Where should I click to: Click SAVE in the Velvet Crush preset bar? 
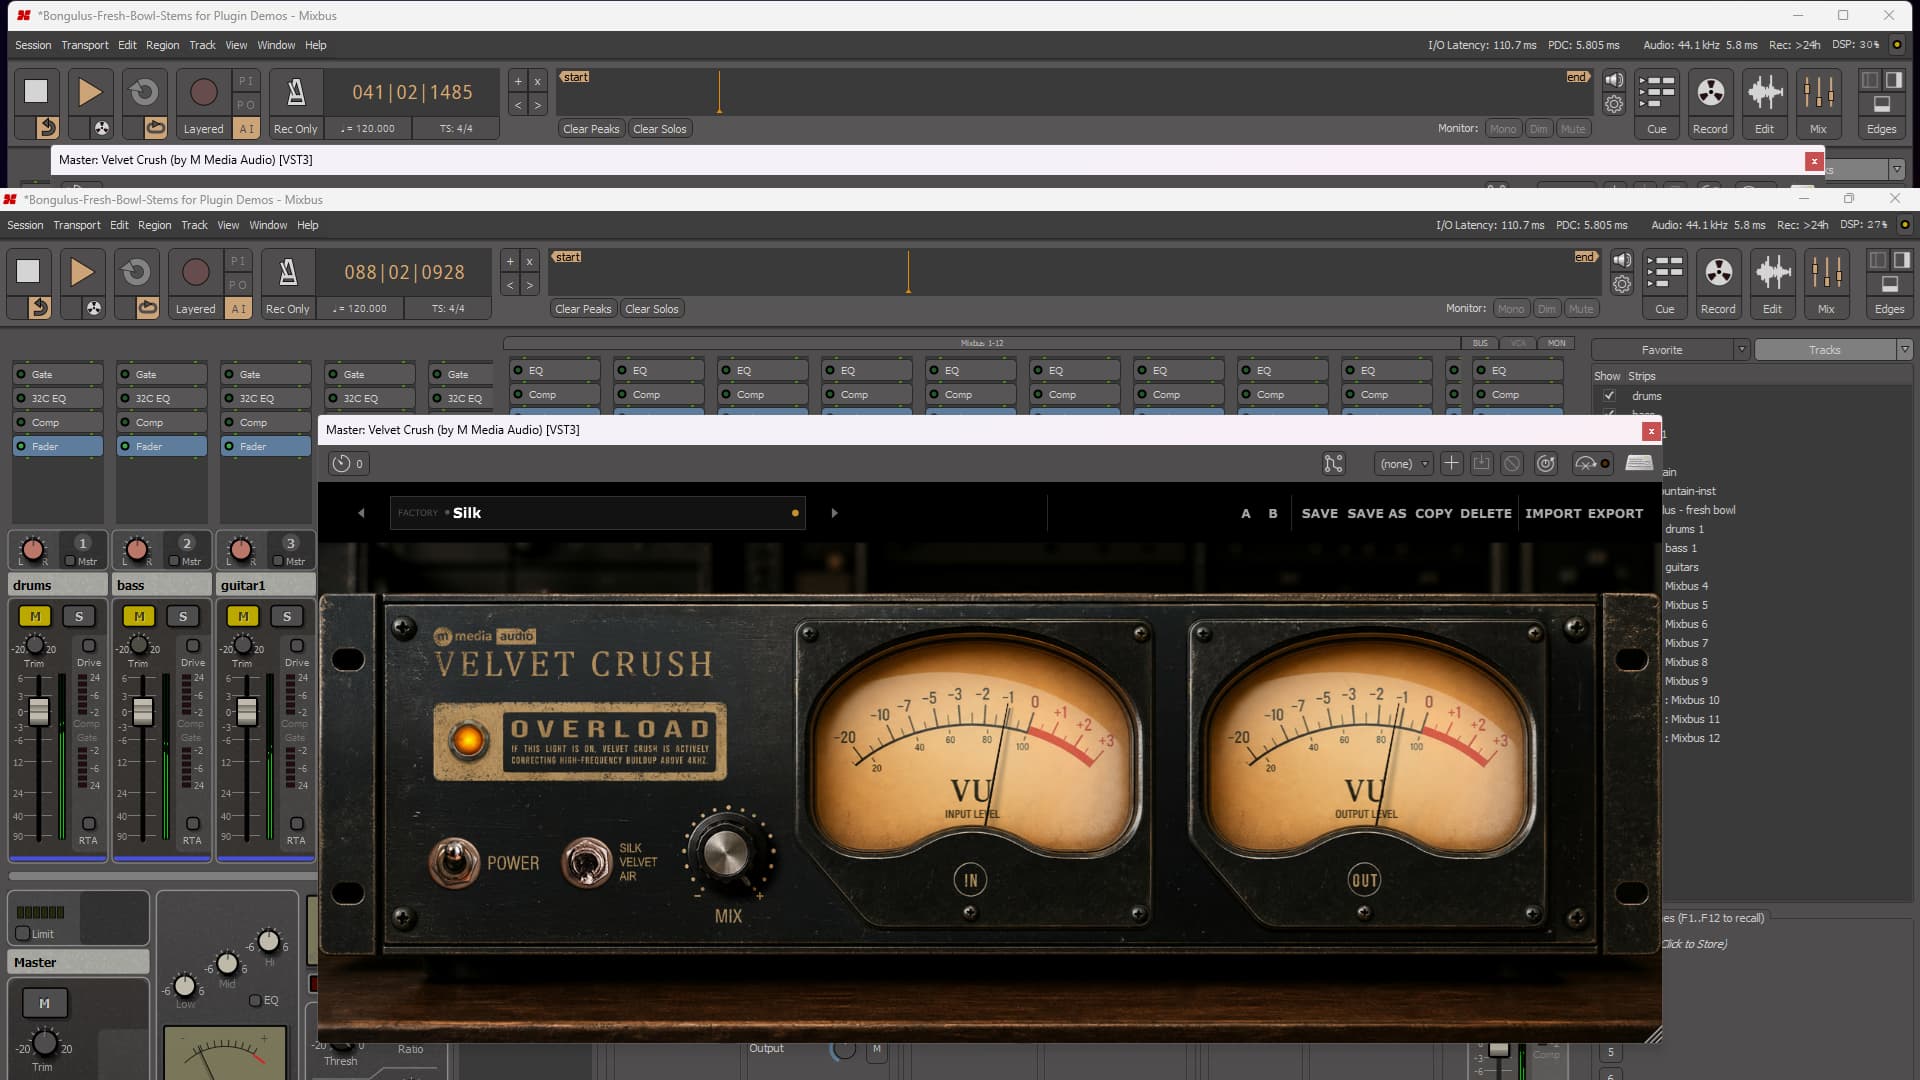[x=1319, y=513]
